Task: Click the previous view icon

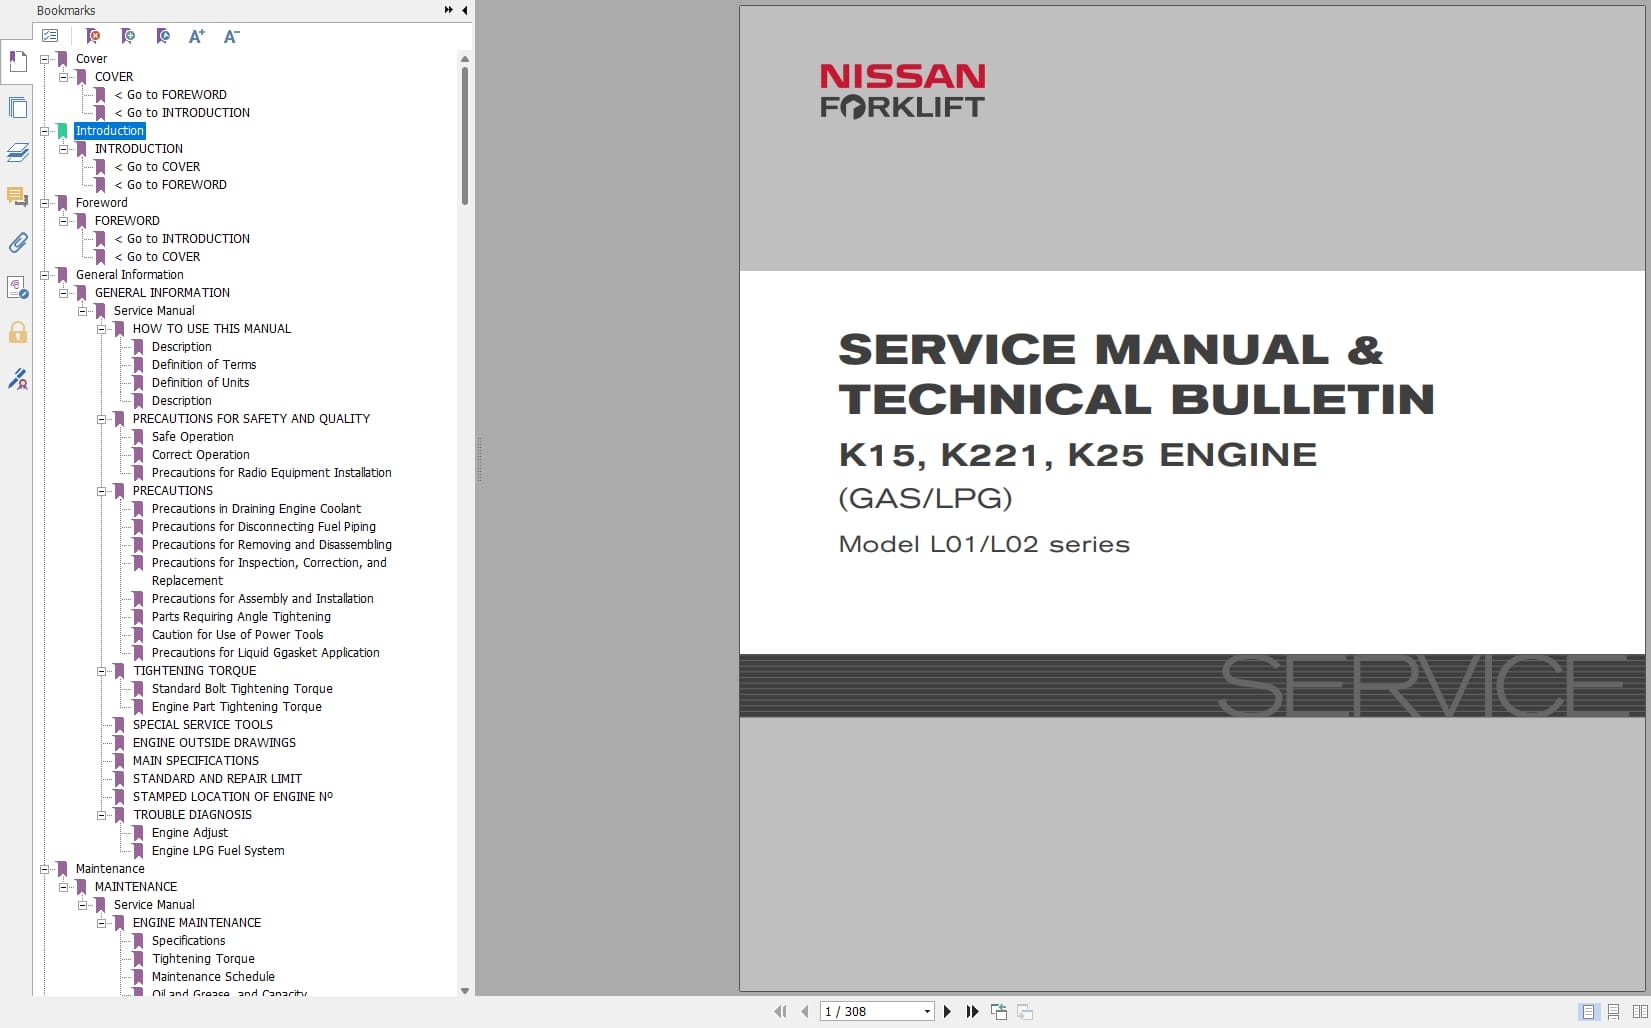Action: pyautogui.click(x=998, y=1012)
